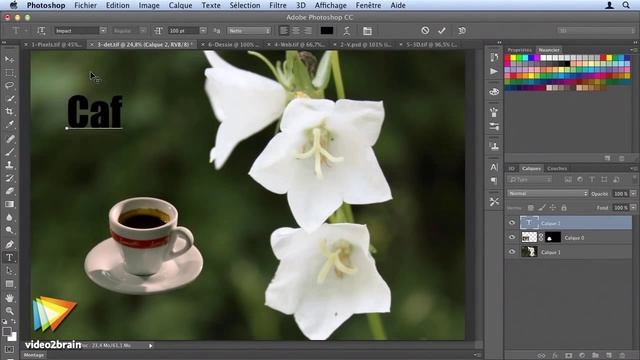Select the Rectangle shape tool

(9, 284)
